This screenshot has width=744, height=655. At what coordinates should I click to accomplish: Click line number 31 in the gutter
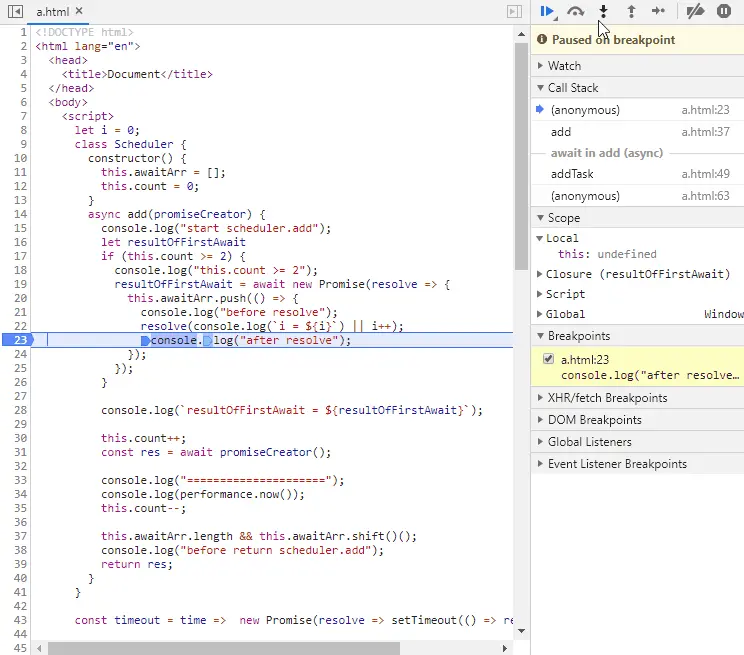click(x=20, y=452)
